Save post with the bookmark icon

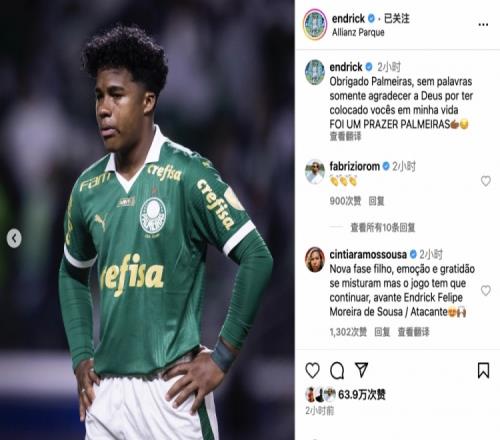click(483, 370)
